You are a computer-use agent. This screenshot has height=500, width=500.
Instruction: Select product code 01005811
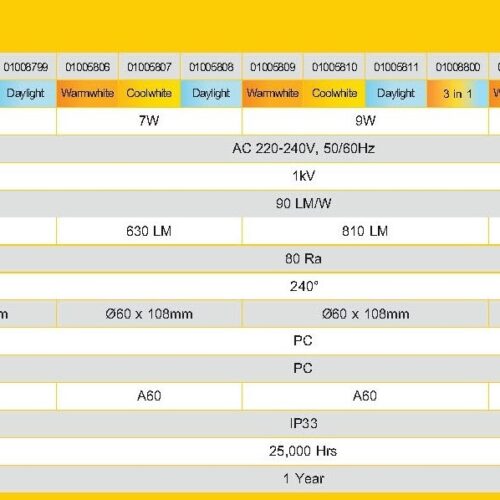396,67
